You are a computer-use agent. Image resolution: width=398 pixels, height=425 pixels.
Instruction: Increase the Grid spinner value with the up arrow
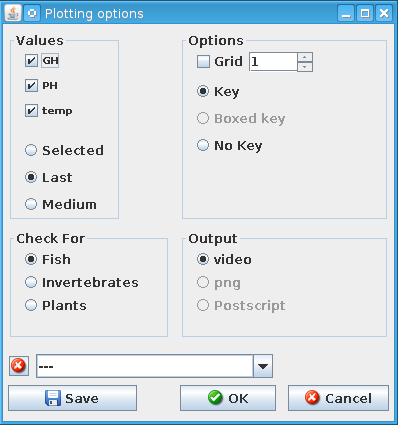(305, 57)
